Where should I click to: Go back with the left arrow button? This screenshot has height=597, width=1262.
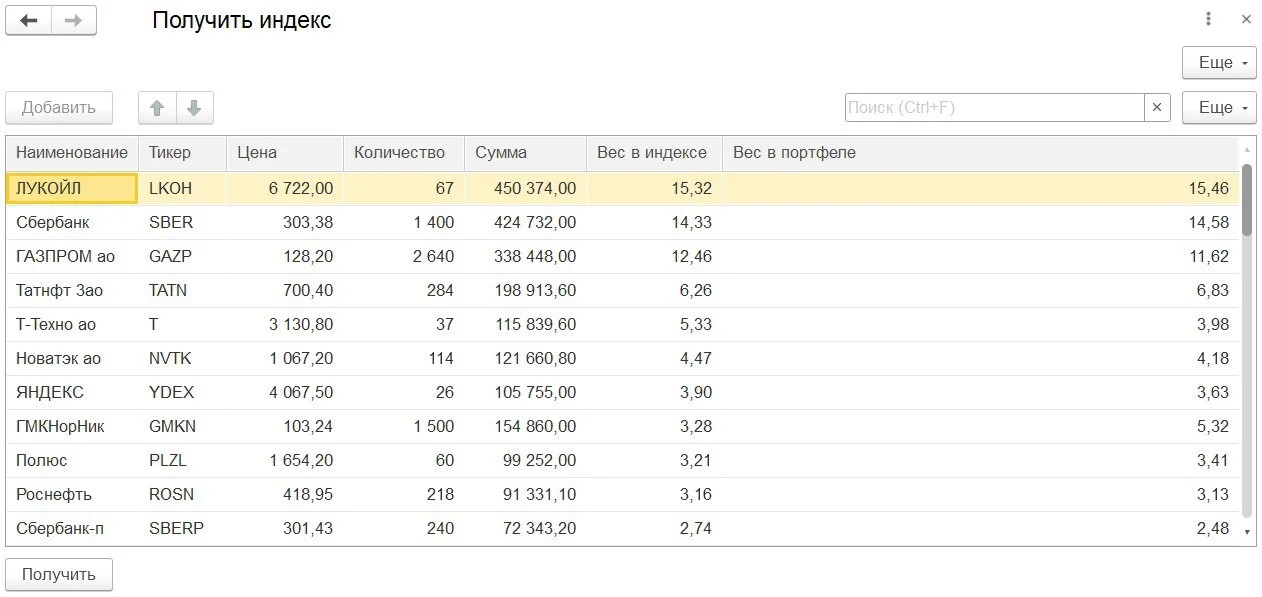28,20
